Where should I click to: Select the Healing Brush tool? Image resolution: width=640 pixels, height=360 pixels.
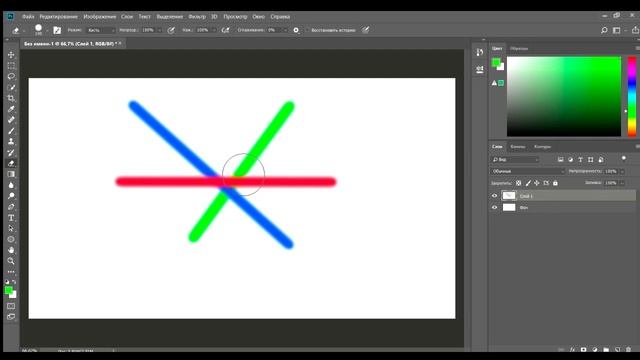[x=11, y=120]
